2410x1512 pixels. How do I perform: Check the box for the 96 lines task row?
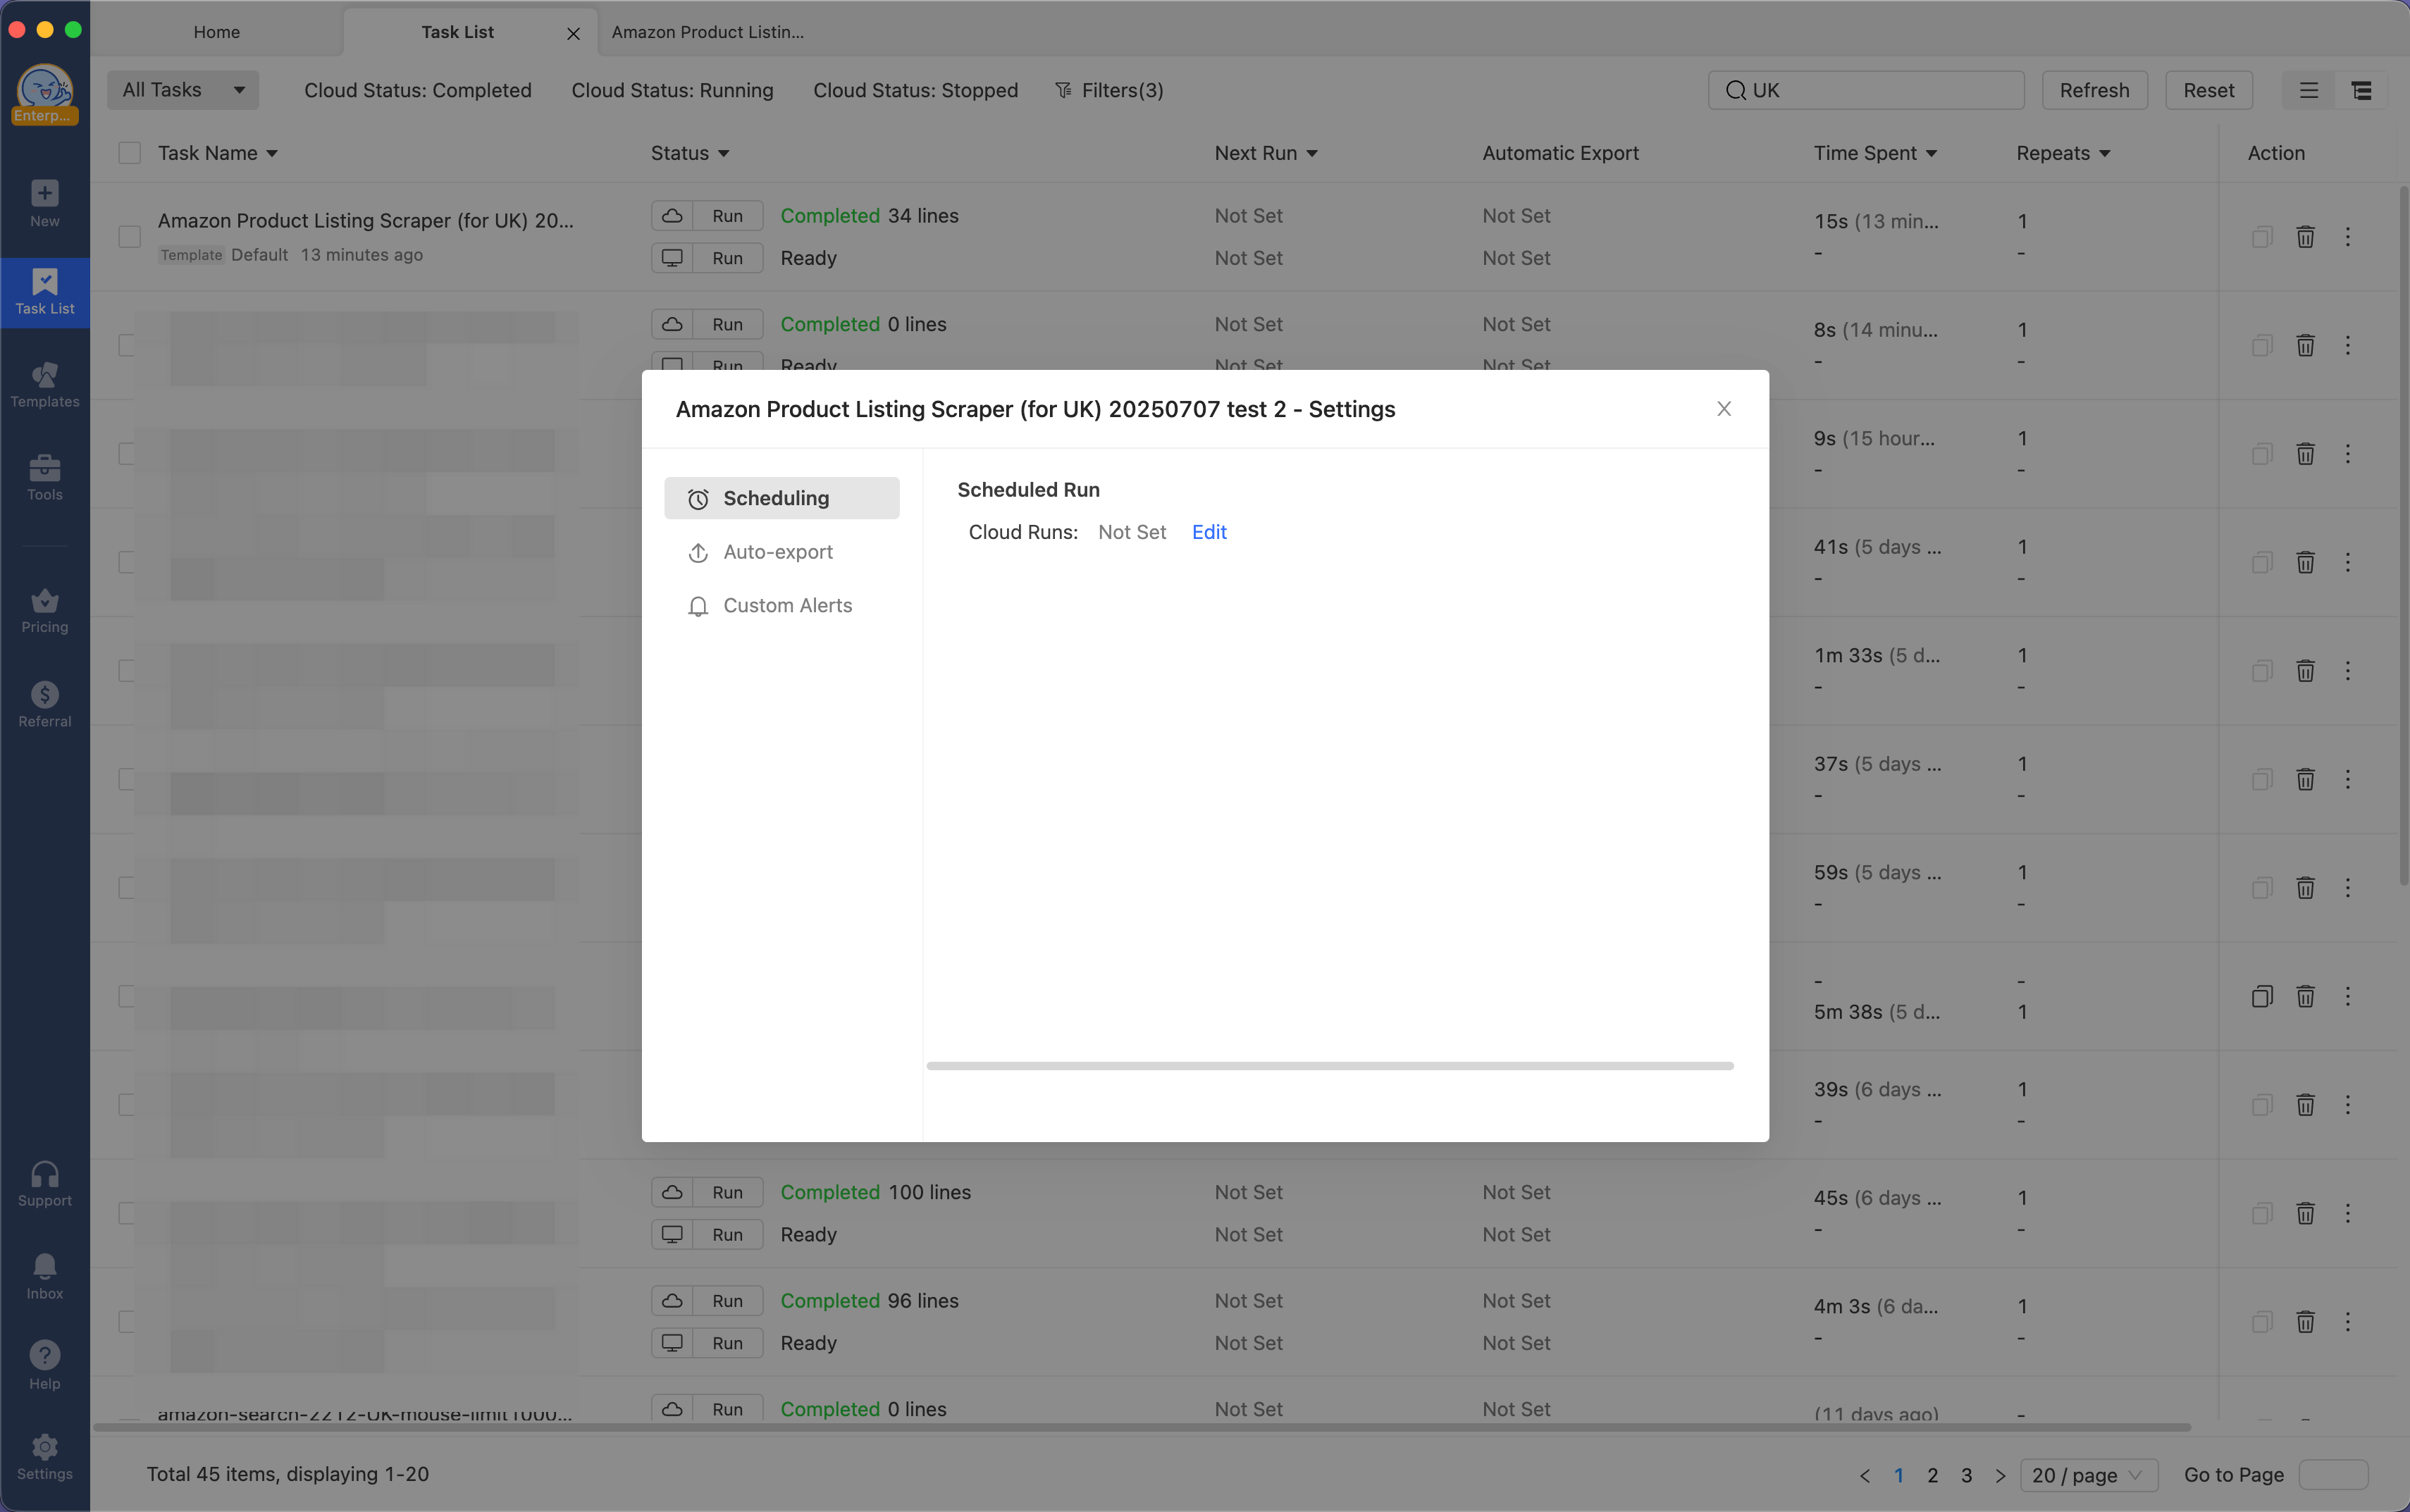point(127,1322)
